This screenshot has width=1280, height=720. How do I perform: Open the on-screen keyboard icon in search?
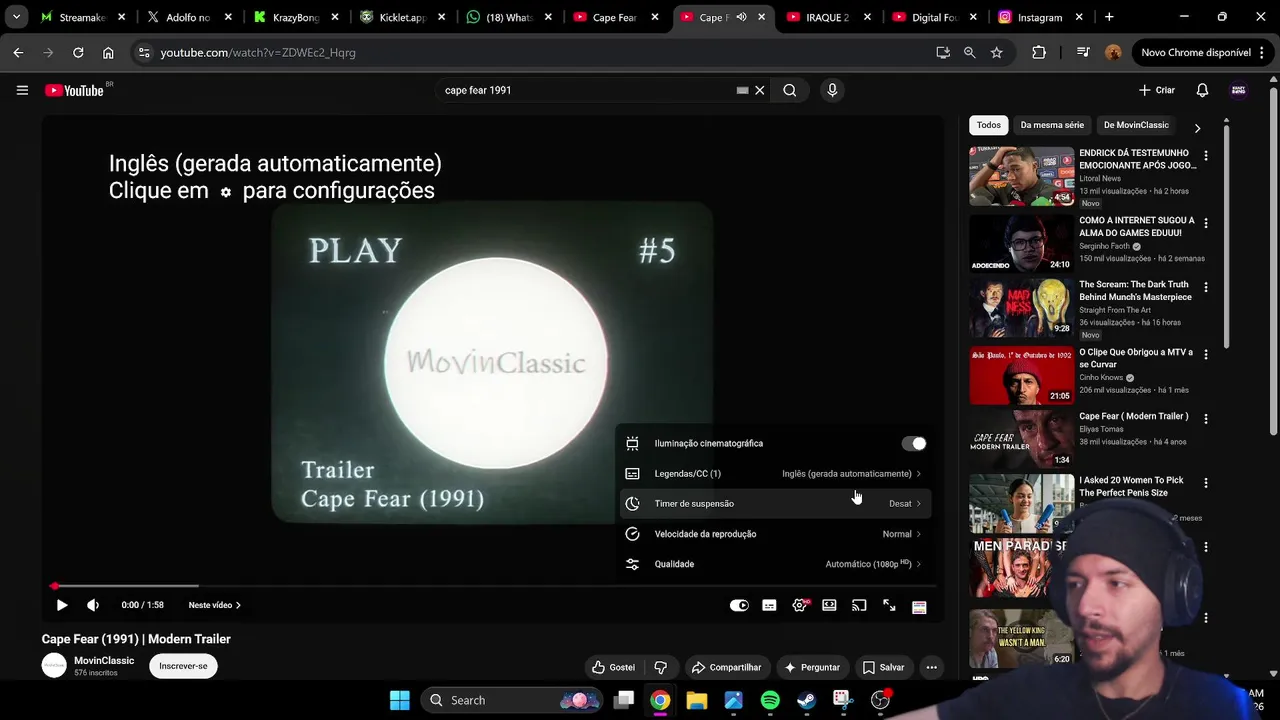pos(742,90)
